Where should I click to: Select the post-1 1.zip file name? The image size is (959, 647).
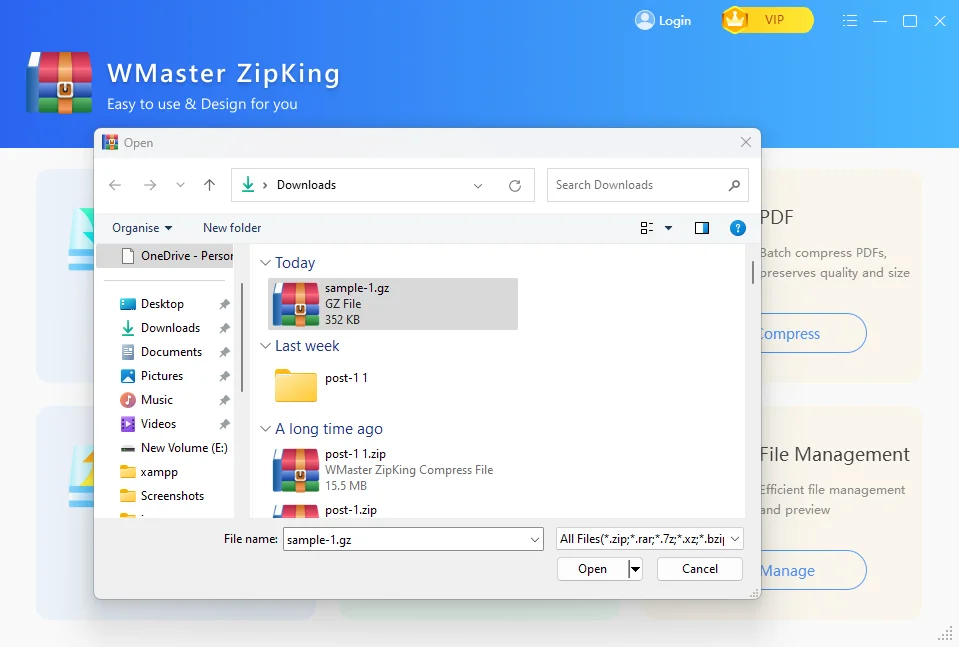pos(355,454)
